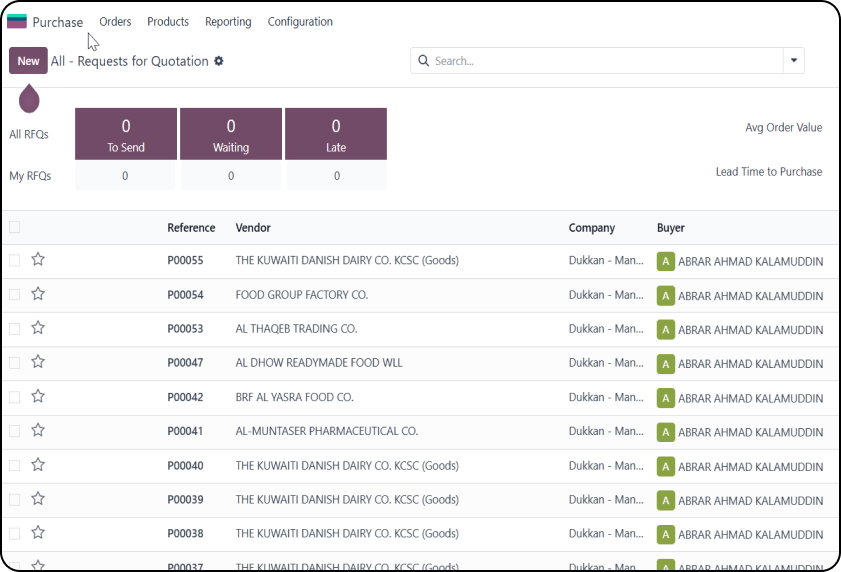Open the Reporting menu
This screenshot has height=572, width=841.
click(x=228, y=22)
